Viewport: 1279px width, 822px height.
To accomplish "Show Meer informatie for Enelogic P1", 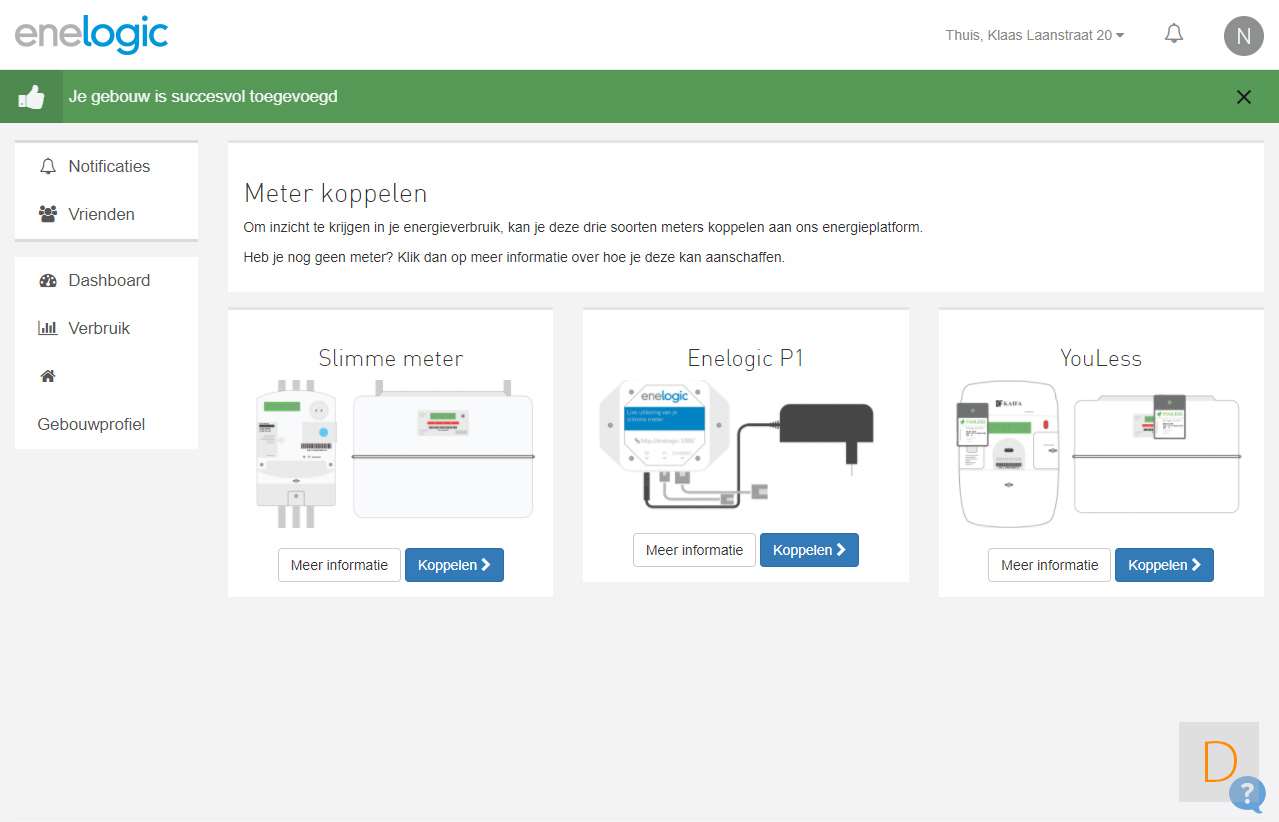I will coord(694,550).
